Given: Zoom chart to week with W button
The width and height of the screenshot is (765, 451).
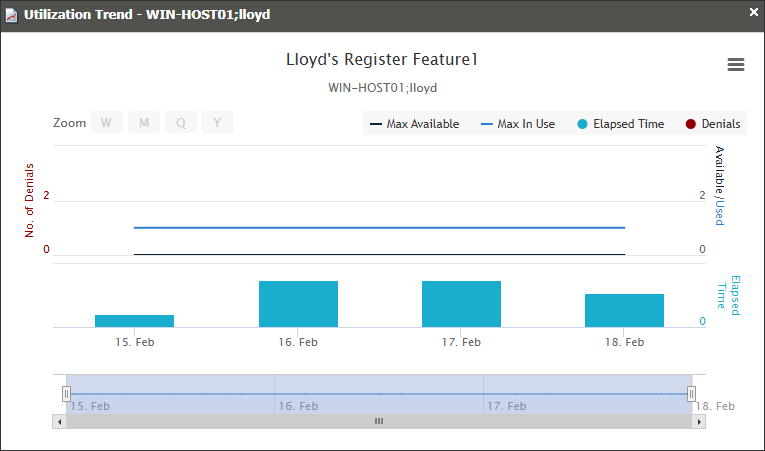Looking at the screenshot, I should [x=106, y=123].
